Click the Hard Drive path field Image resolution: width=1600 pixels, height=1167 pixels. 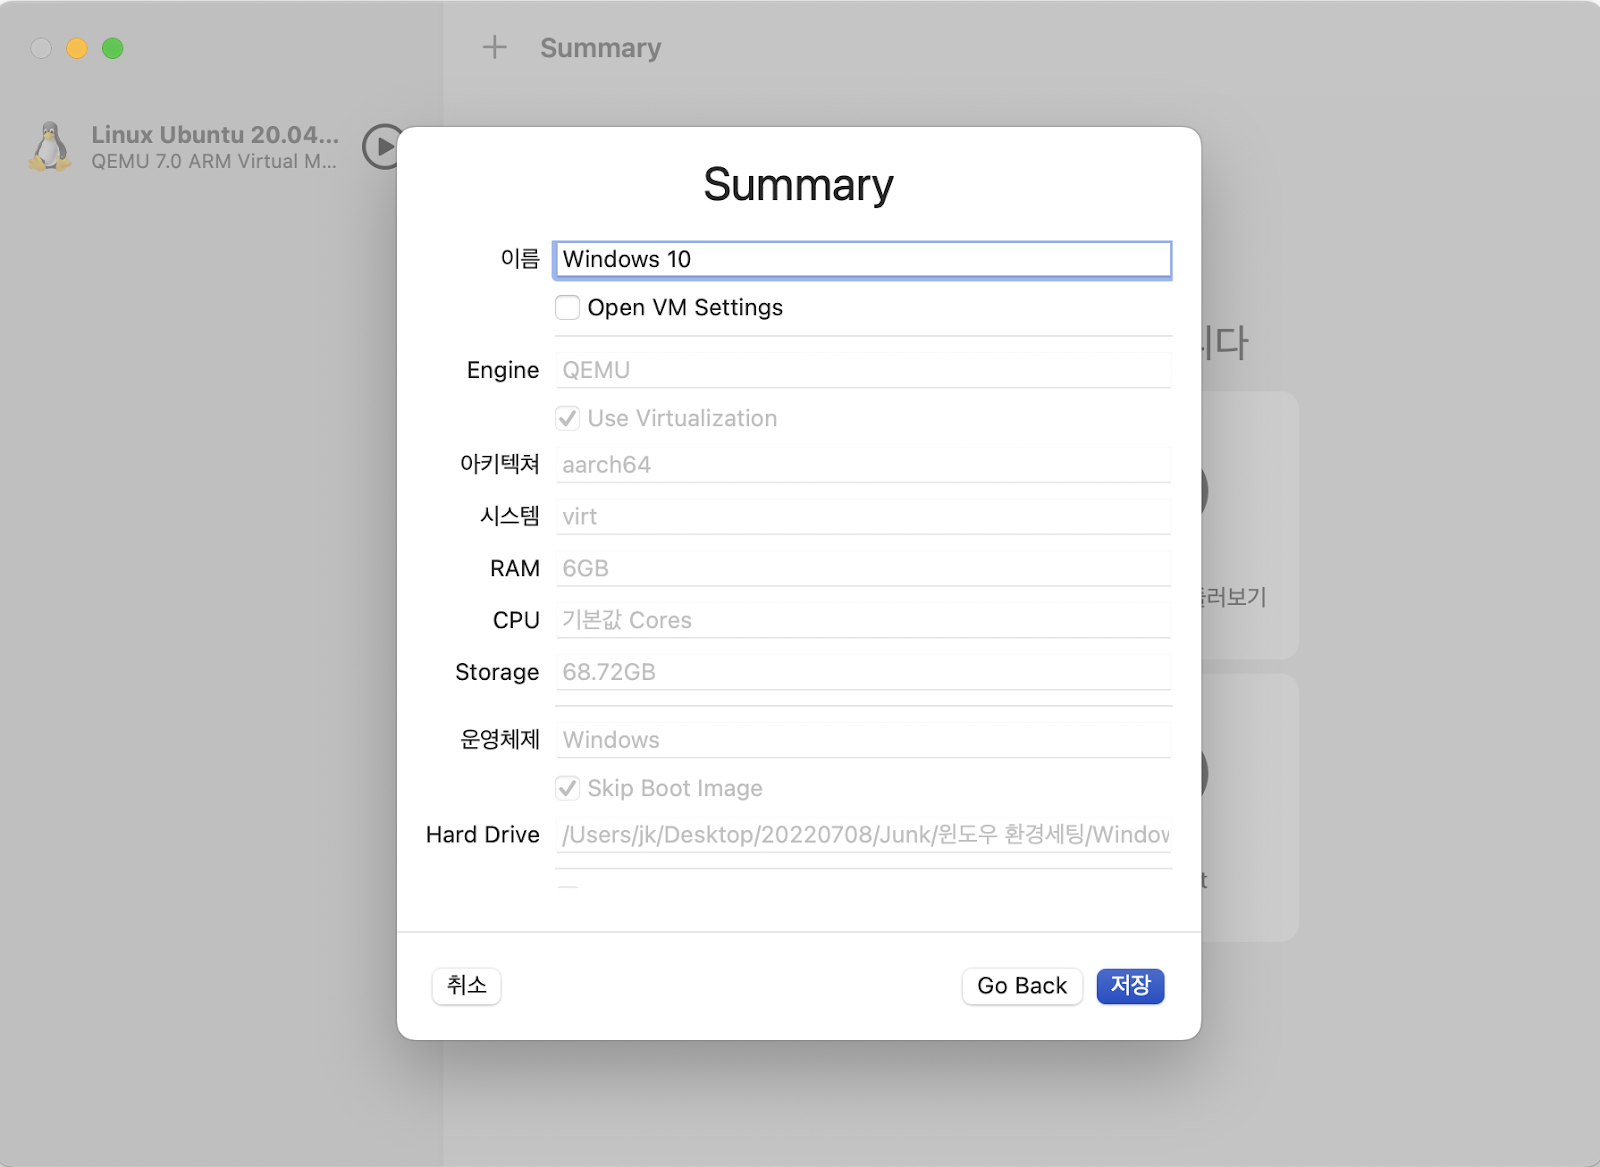(863, 835)
